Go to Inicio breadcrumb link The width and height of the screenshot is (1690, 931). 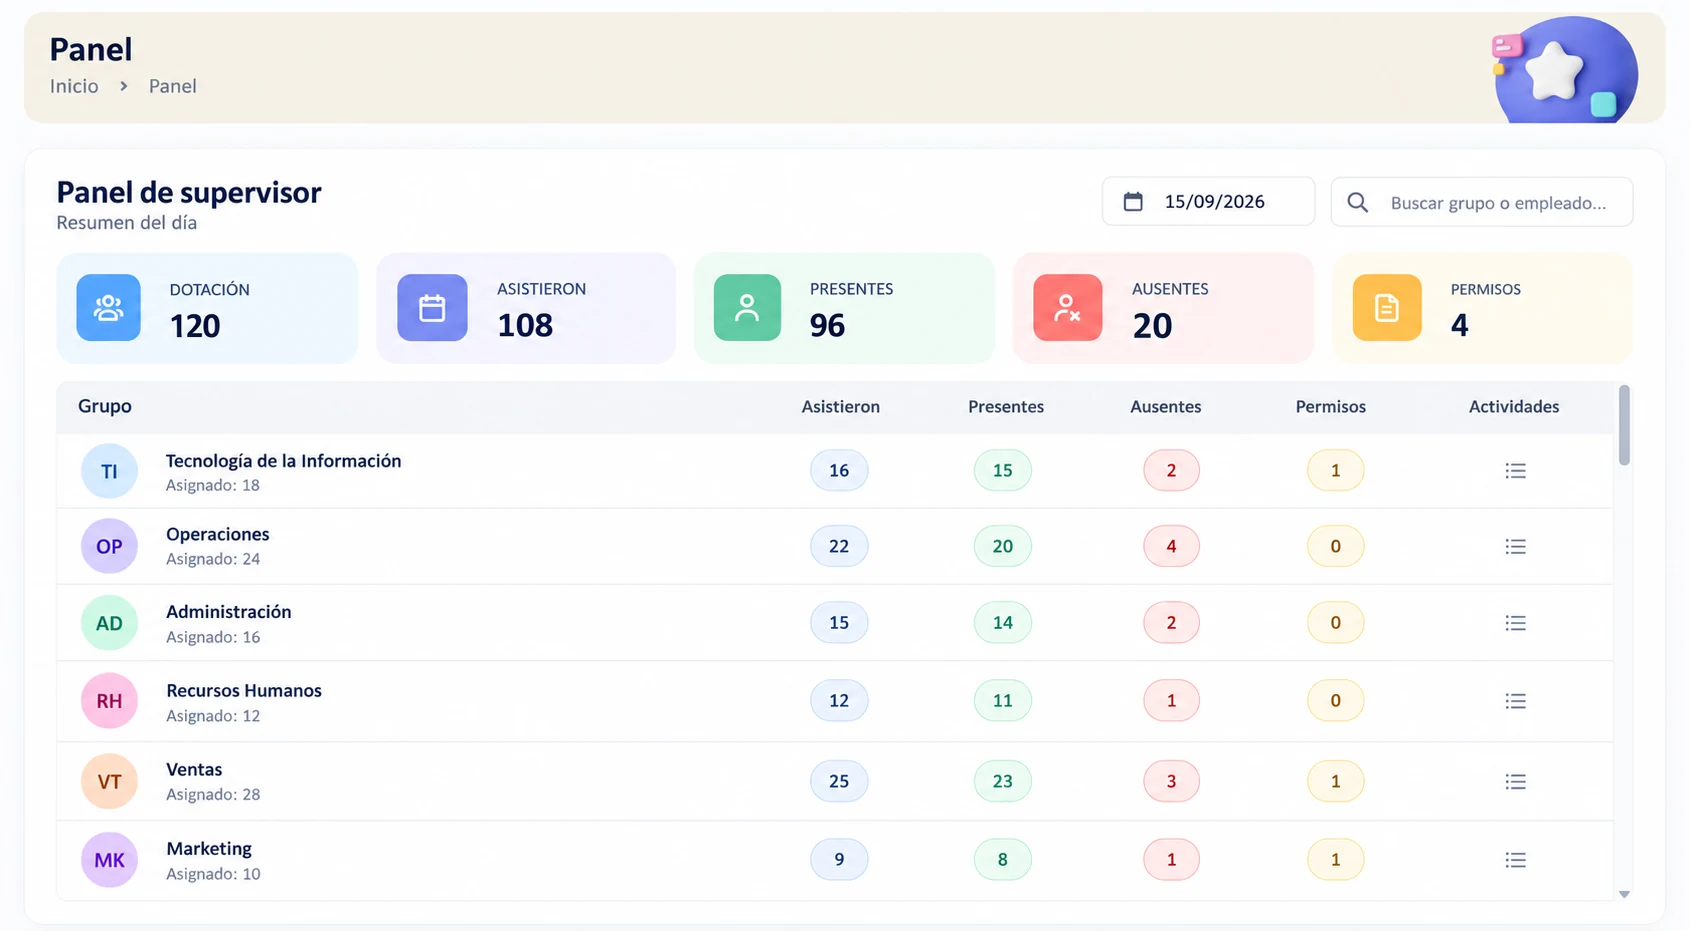tap(74, 86)
